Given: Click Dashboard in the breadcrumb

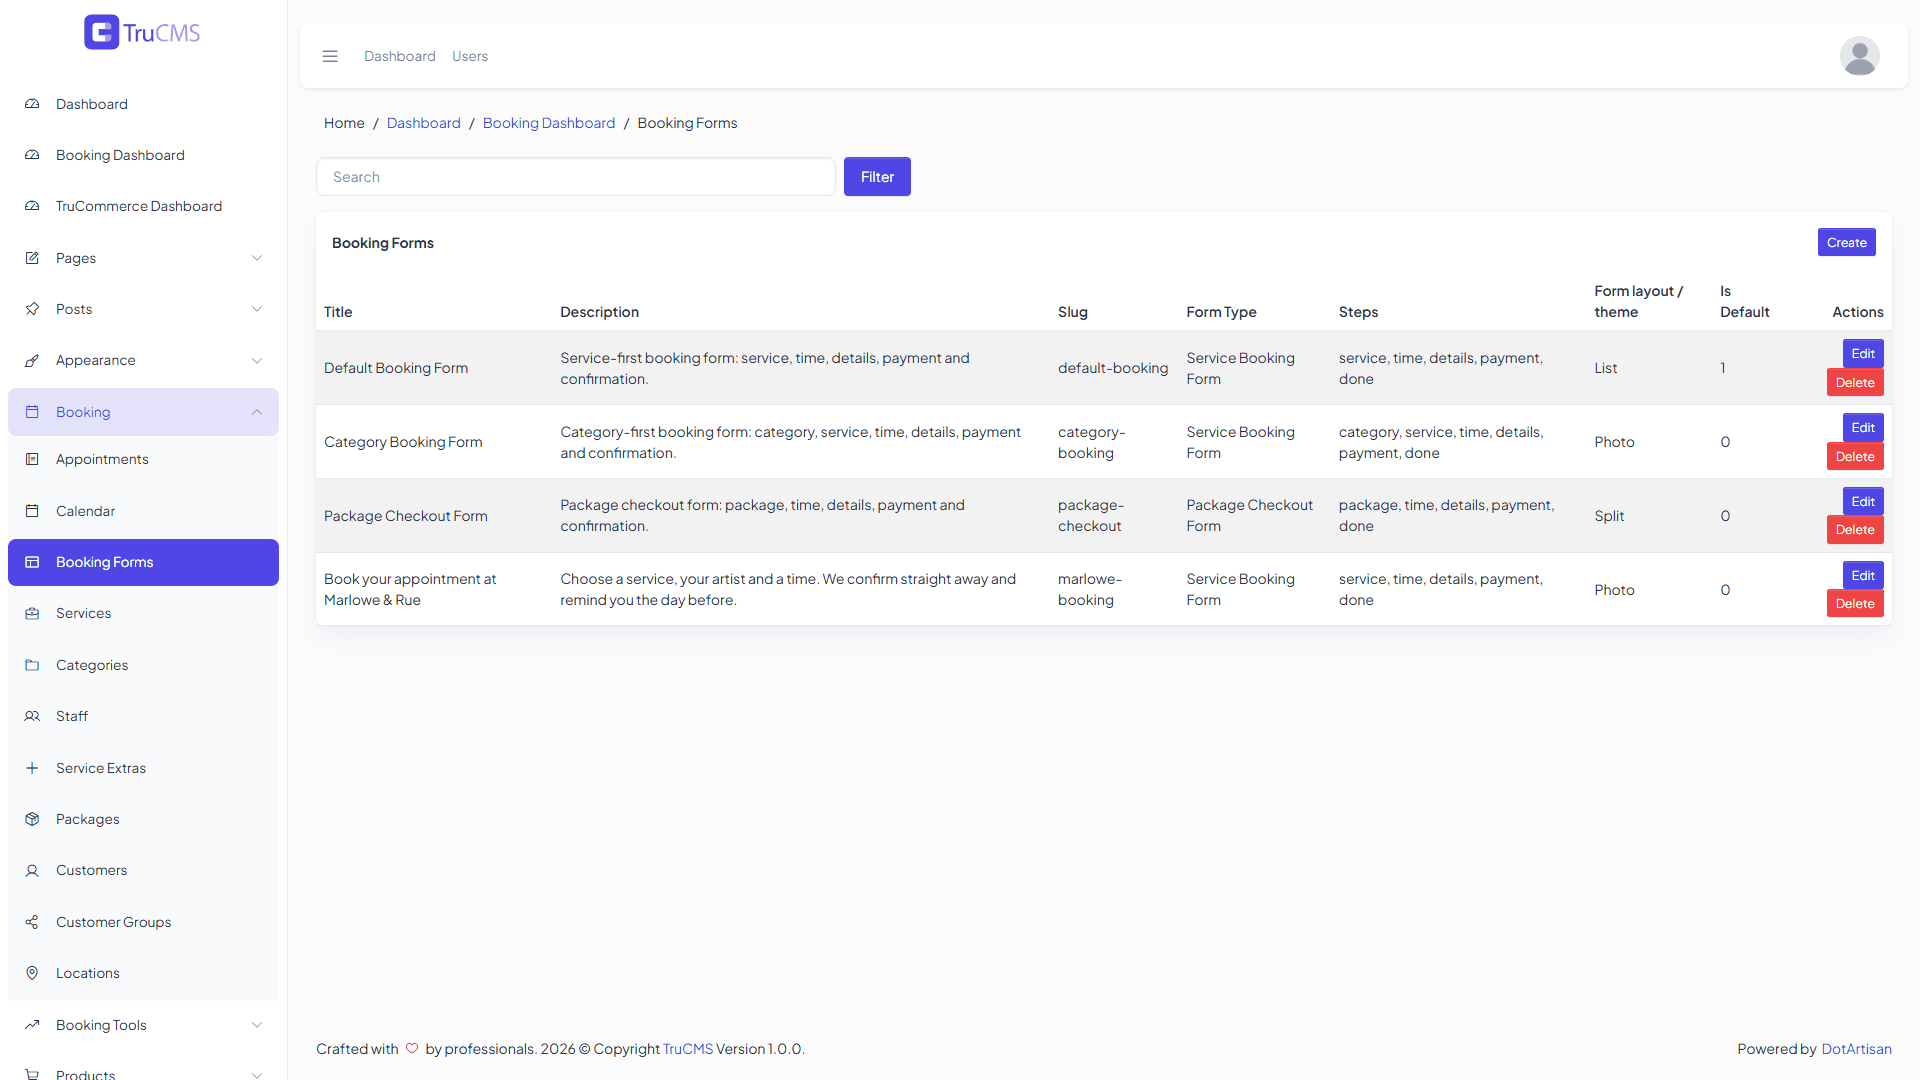Looking at the screenshot, I should (424, 123).
